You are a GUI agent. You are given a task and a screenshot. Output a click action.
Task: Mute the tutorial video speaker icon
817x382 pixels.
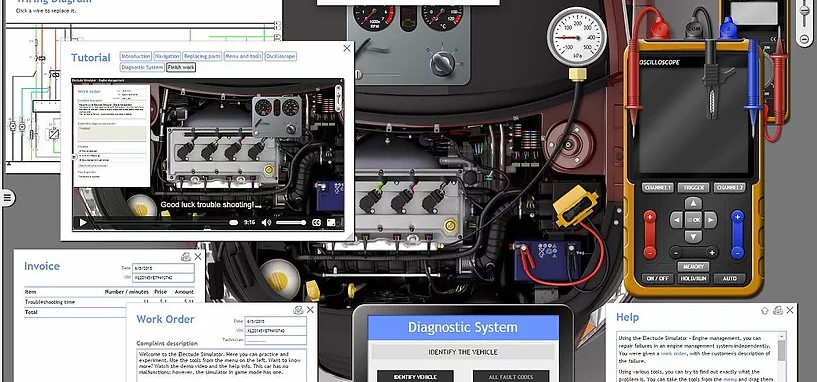(266, 223)
